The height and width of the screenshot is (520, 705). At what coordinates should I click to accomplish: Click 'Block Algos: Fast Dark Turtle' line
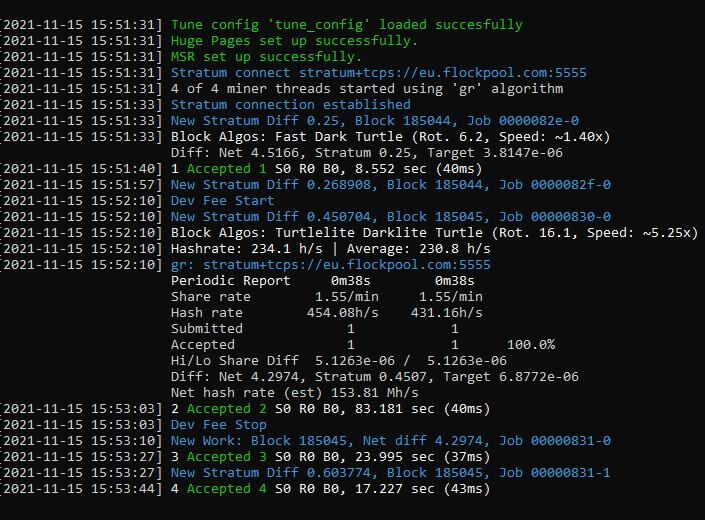pos(390,137)
